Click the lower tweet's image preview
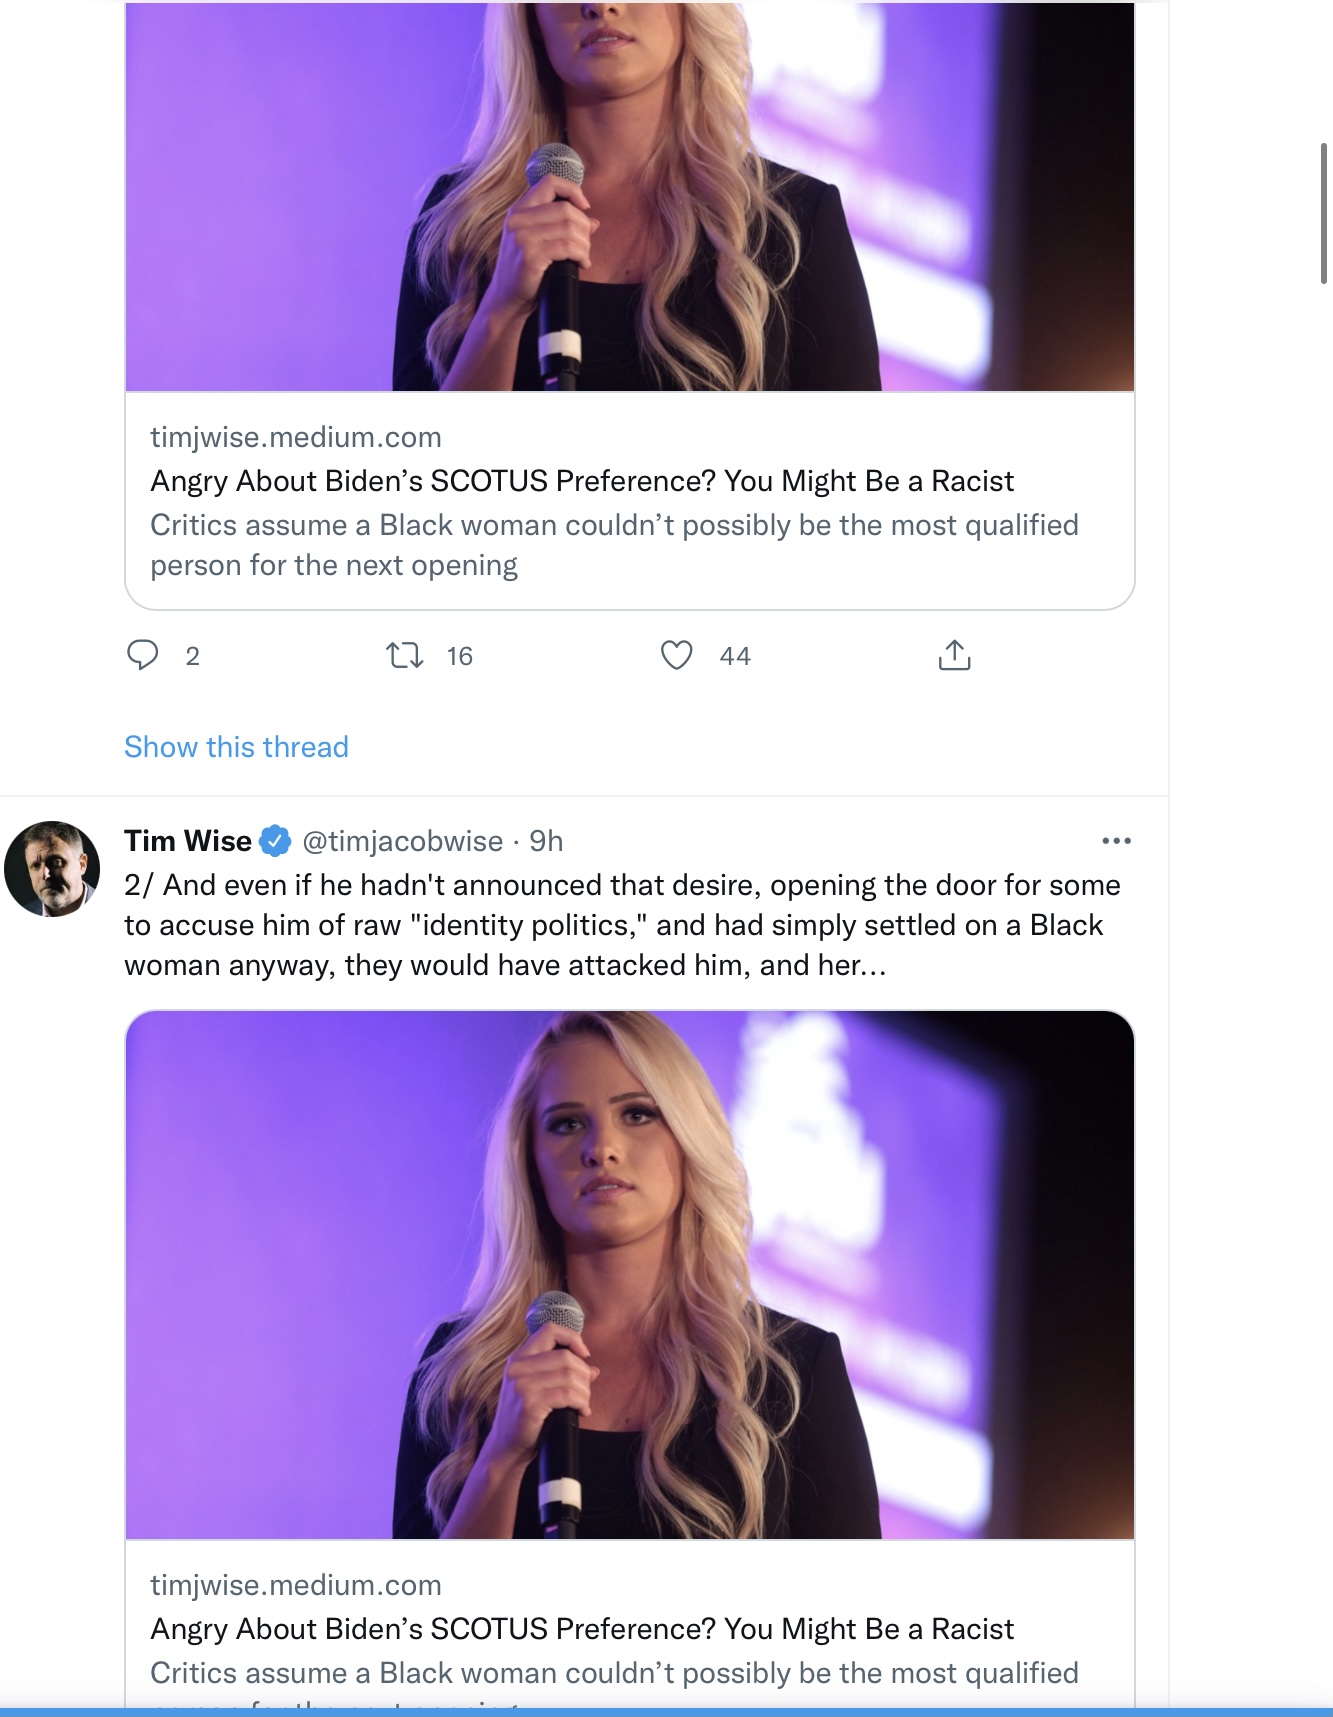The image size is (1333, 1717). (x=630, y=1275)
